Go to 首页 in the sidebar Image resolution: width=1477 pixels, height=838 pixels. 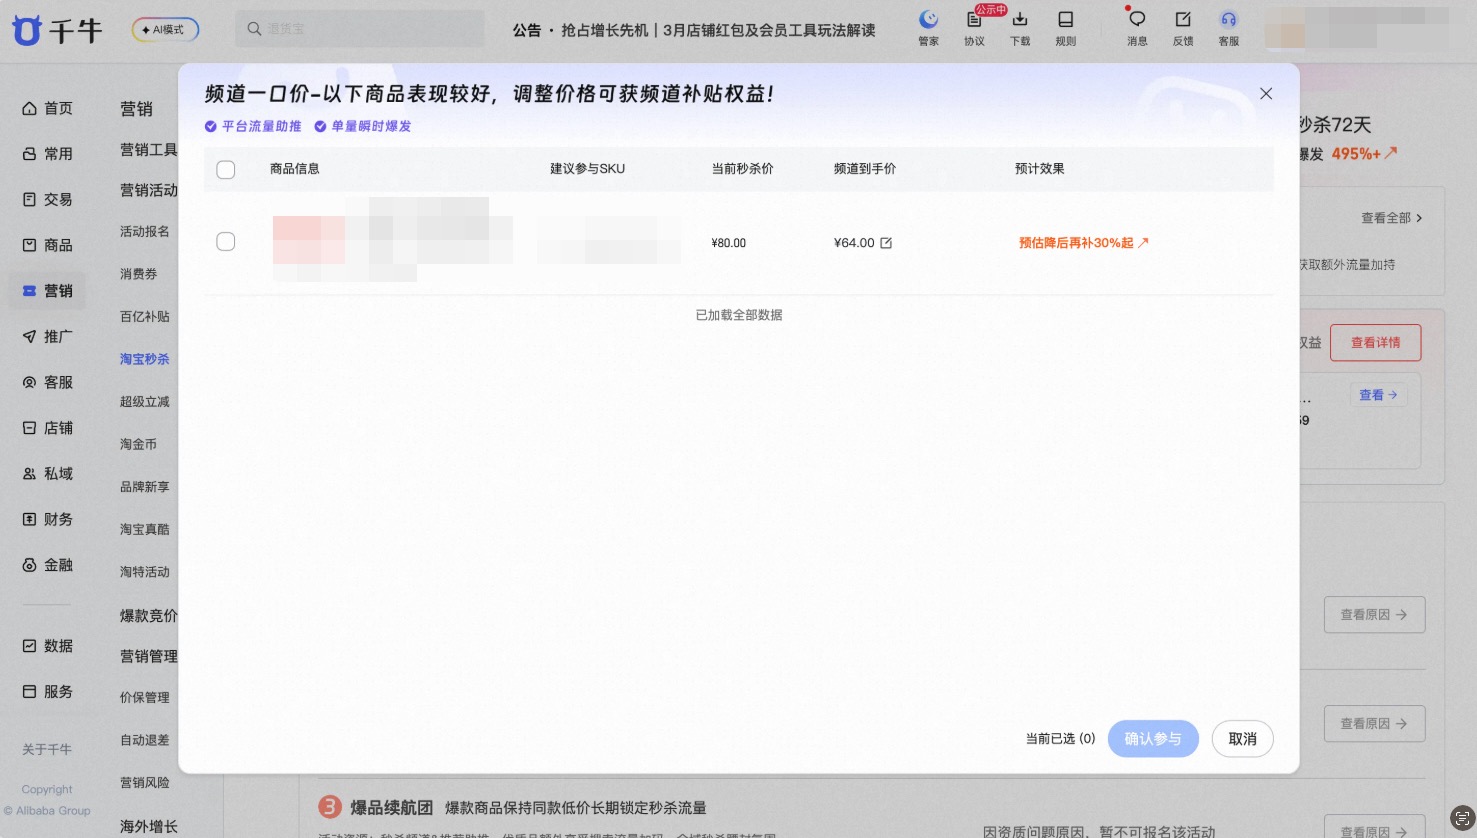(48, 108)
